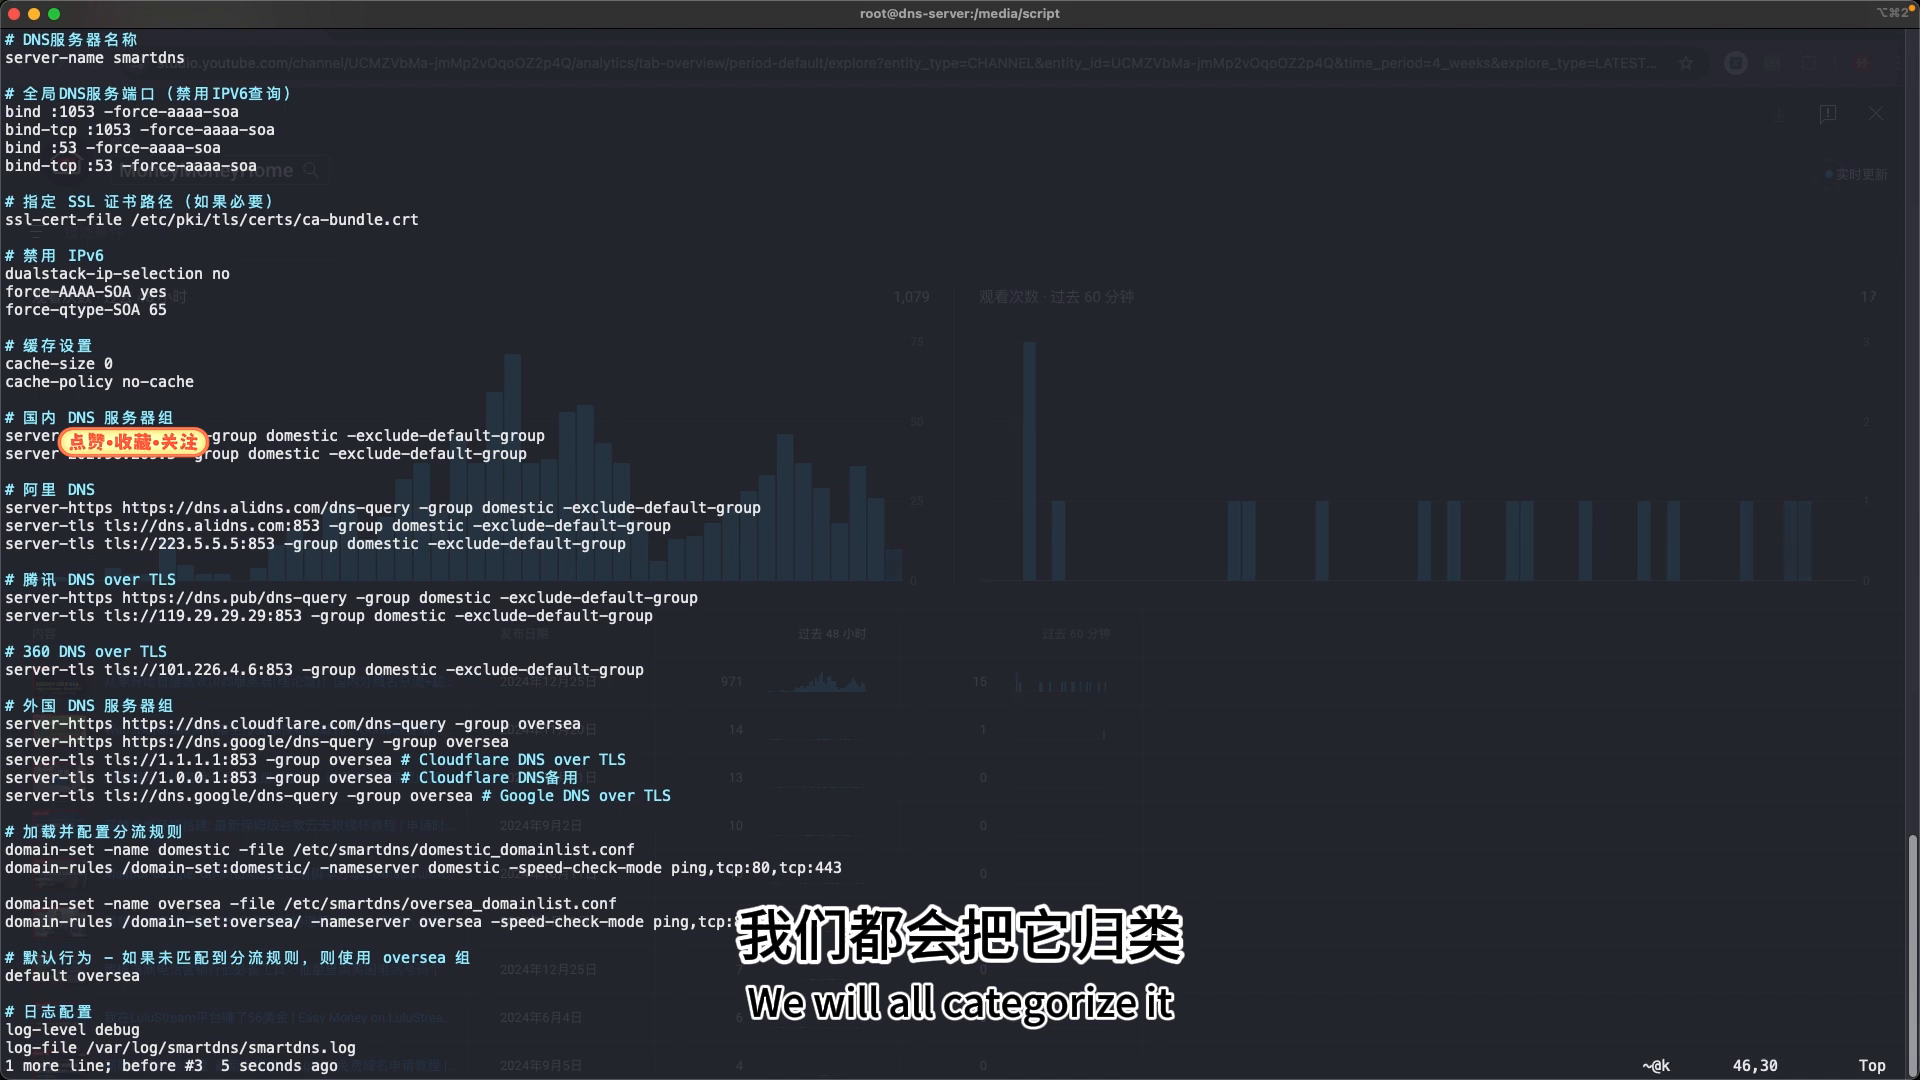Click the comment '# 阿里 DNS'

(50, 490)
